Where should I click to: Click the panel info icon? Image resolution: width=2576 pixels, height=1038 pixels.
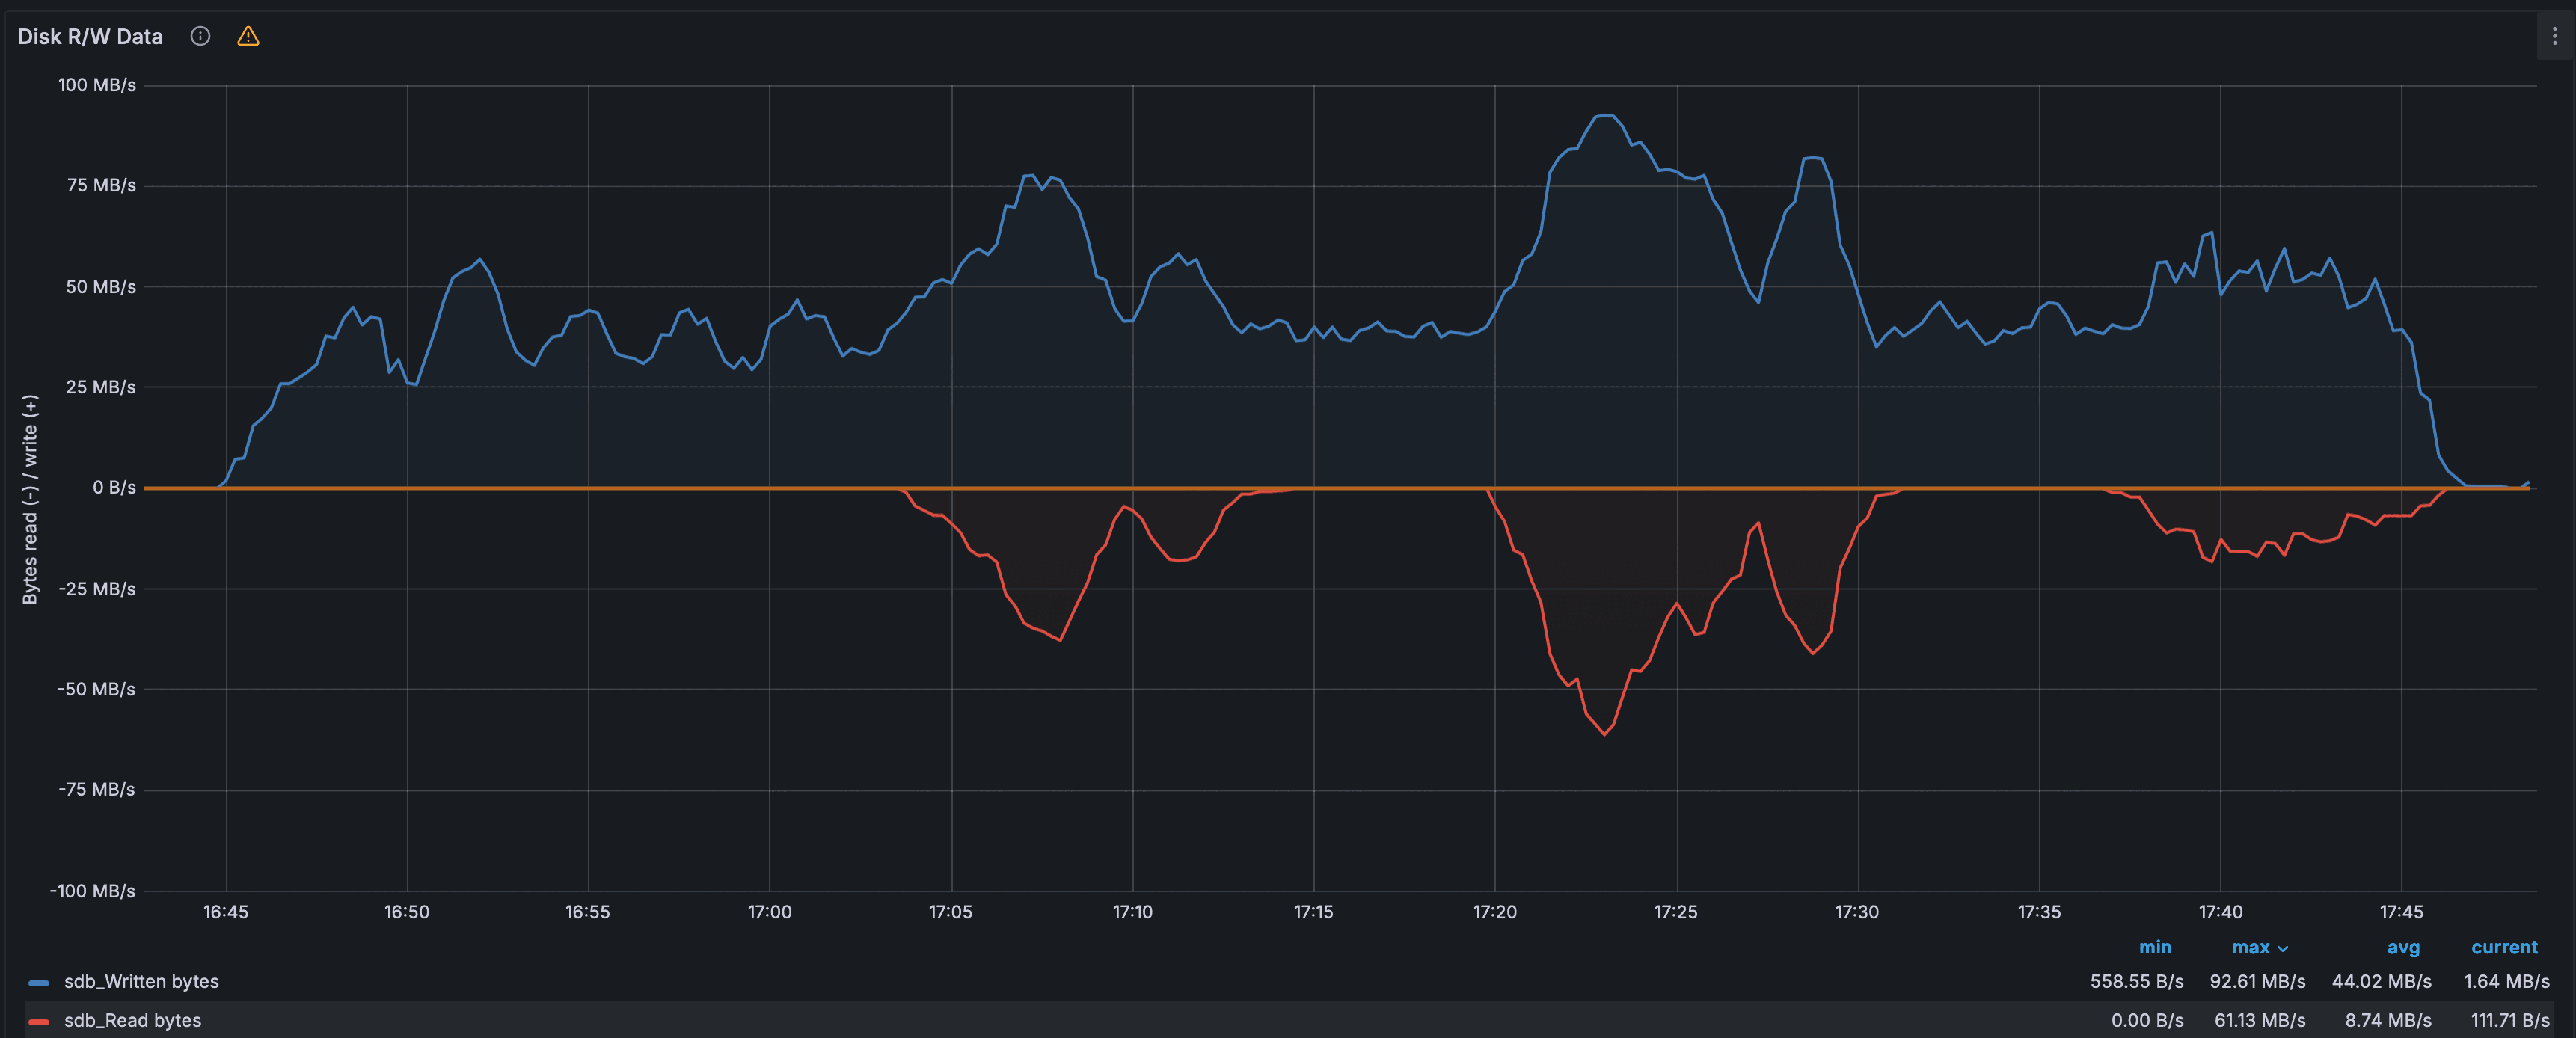pyautogui.click(x=200, y=37)
